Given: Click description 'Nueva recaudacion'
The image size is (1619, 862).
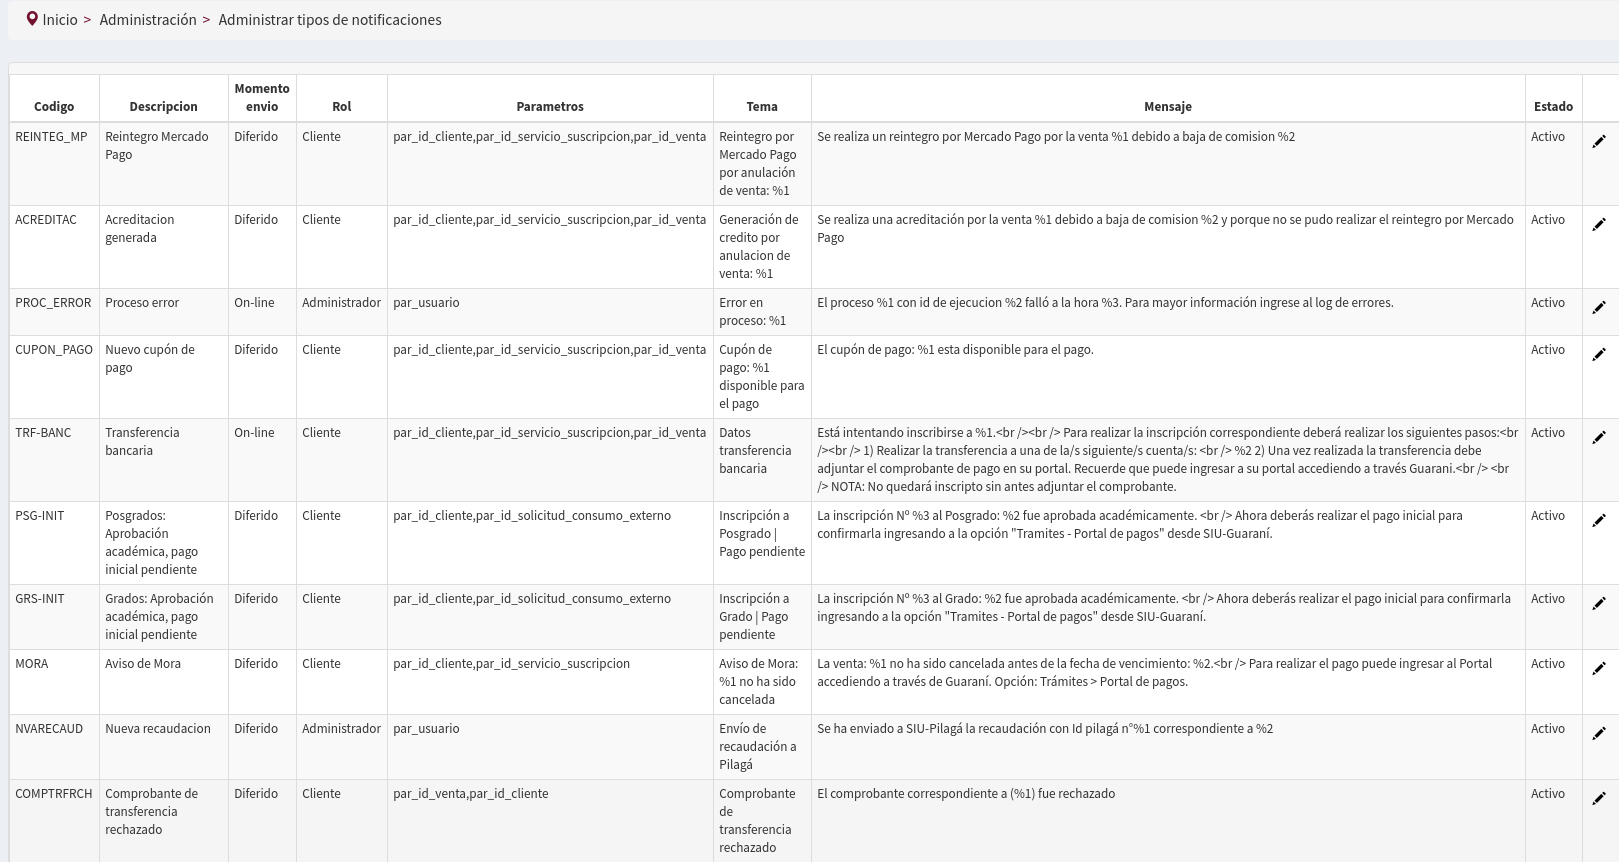Looking at the screenshot, I should pos(158,728).
